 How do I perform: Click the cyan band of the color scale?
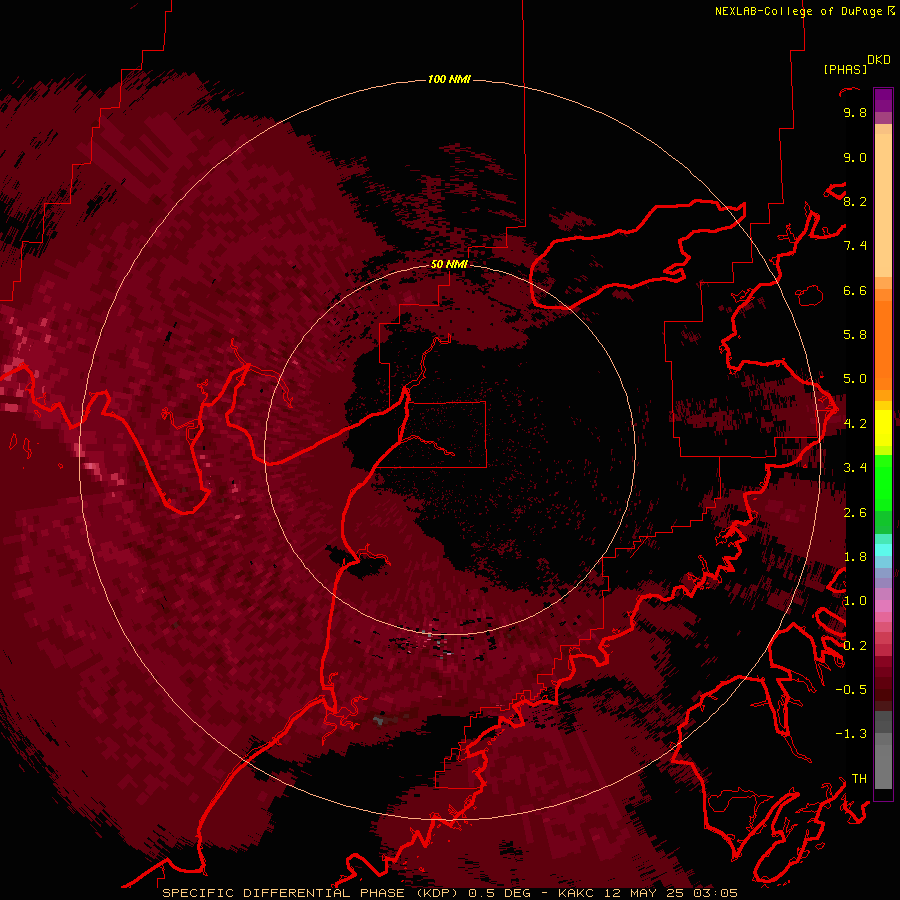[883, 550]
